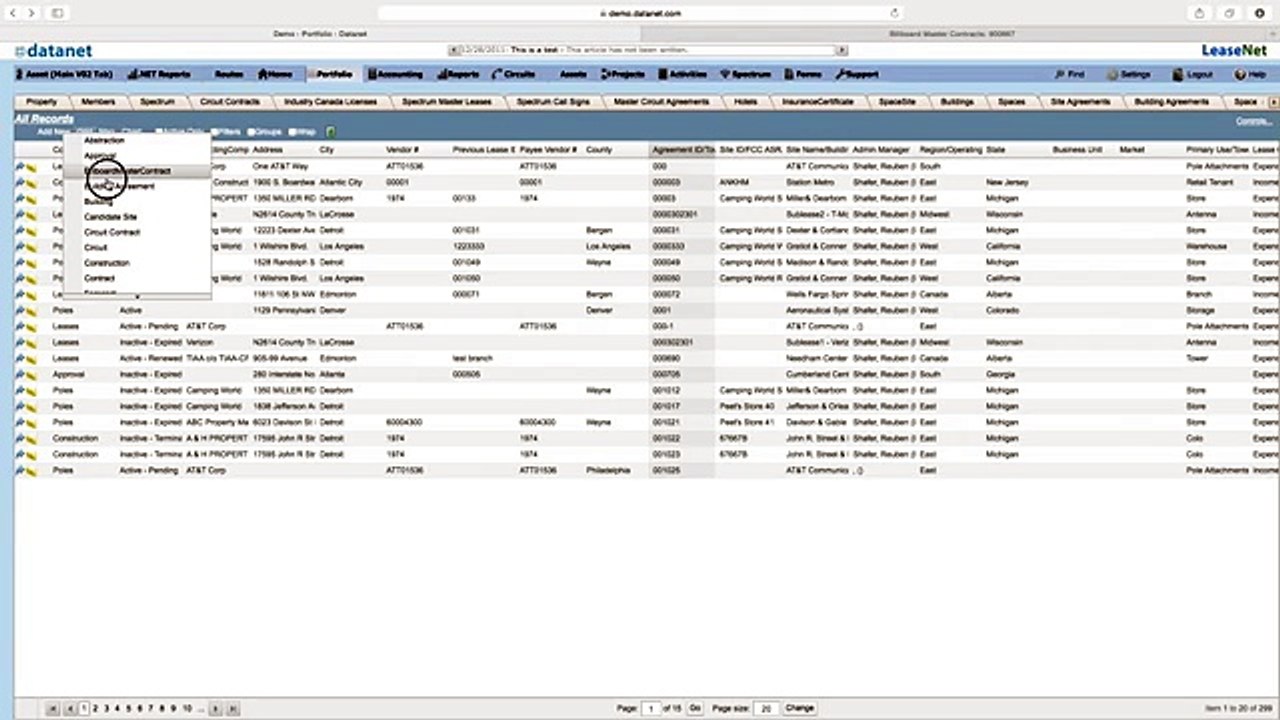Viewport: 1280px width, 720px height.
Task: Click the green Excel export icon
Action: click(x=330, y=132)
